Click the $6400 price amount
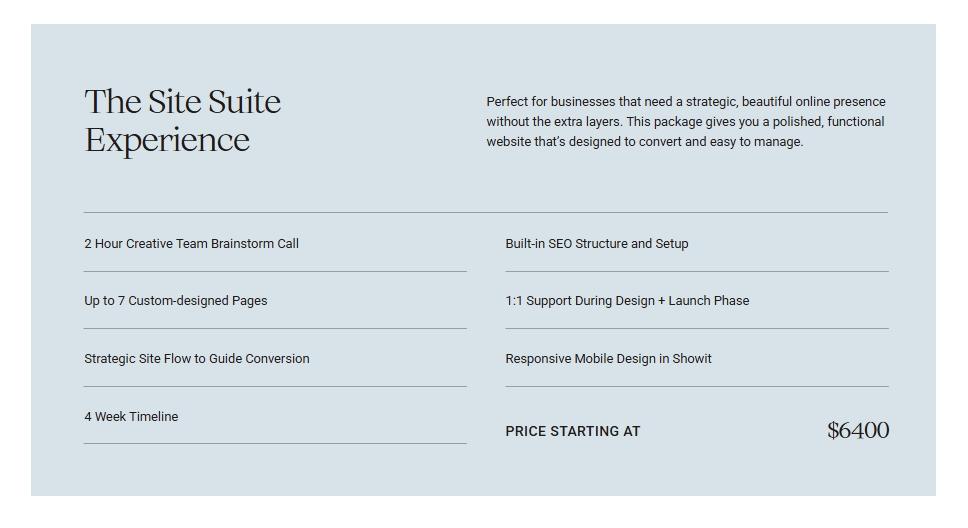The width and height of the screenshot is (968, 528). pos(857,431)
